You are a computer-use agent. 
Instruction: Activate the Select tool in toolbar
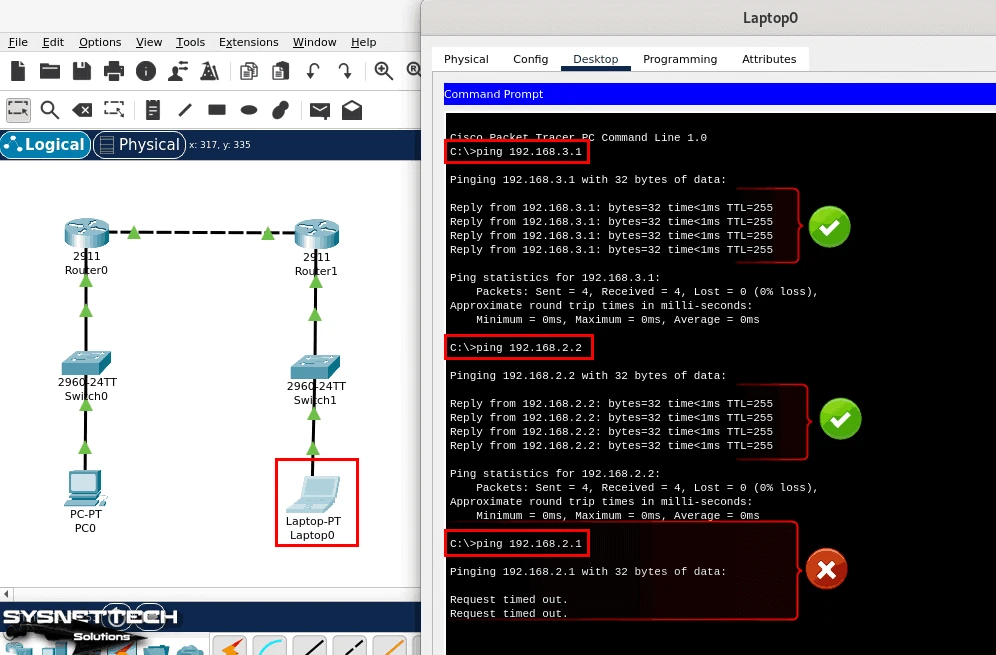point(18,110)
